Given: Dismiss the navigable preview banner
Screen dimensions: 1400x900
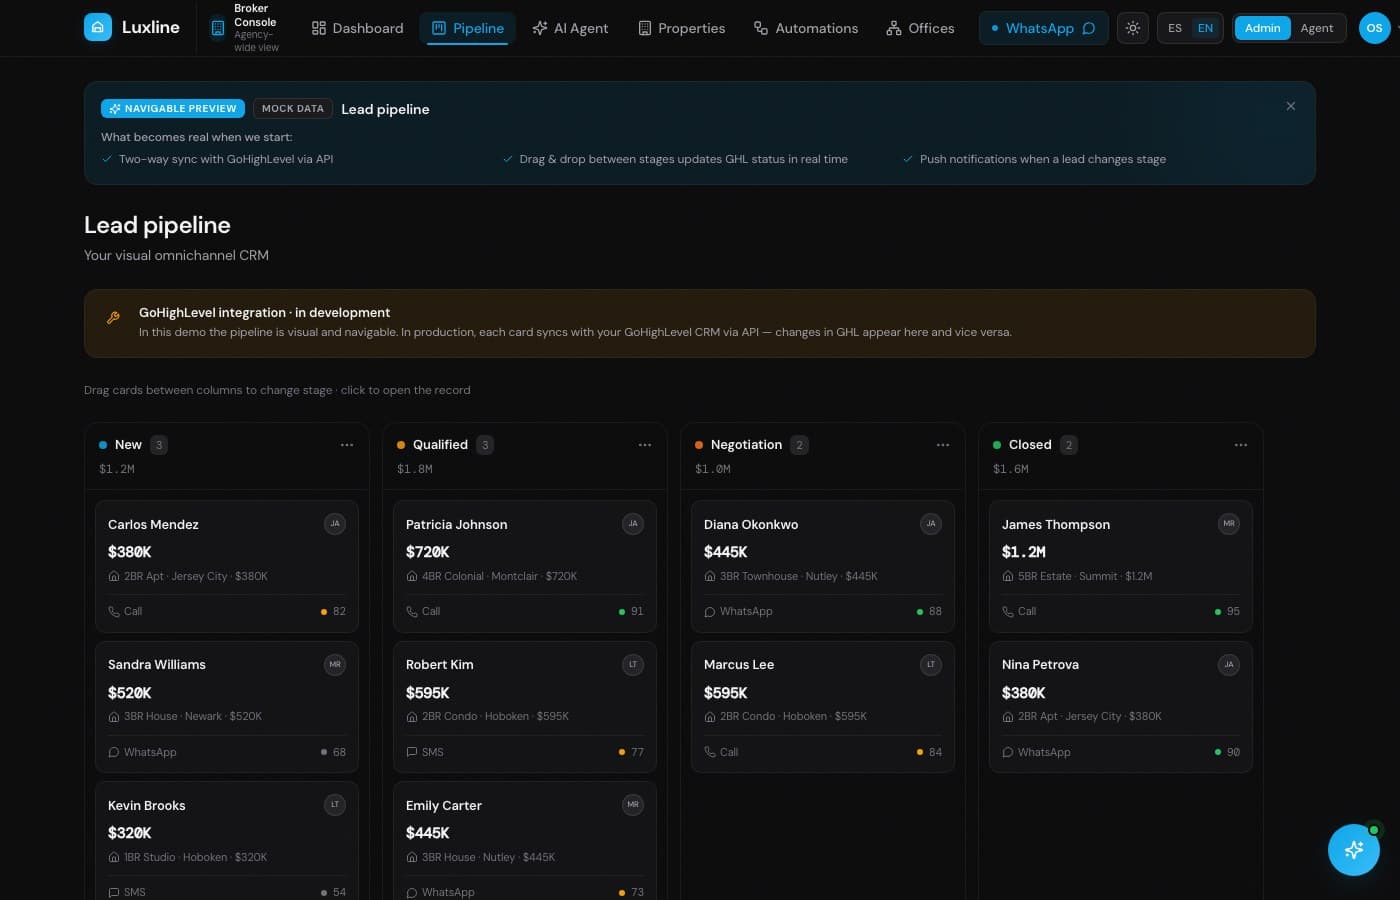Looking at the screenshot, I should [1291, 106].
